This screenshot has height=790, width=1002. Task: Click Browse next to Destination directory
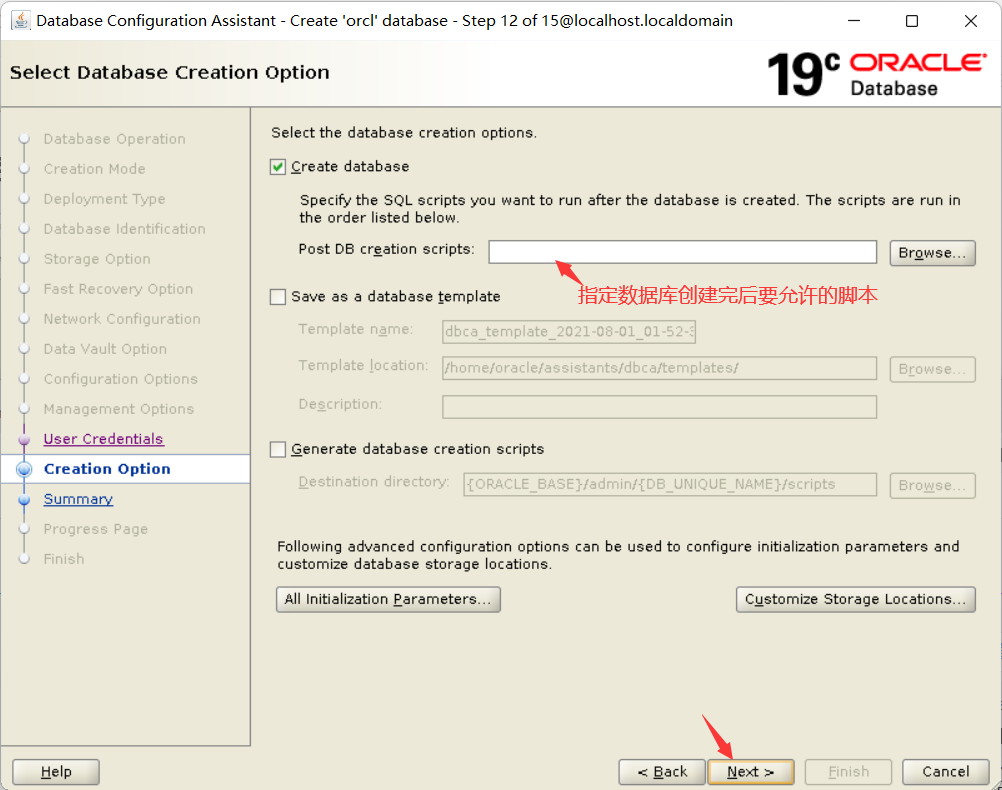(x=932, y=485)
